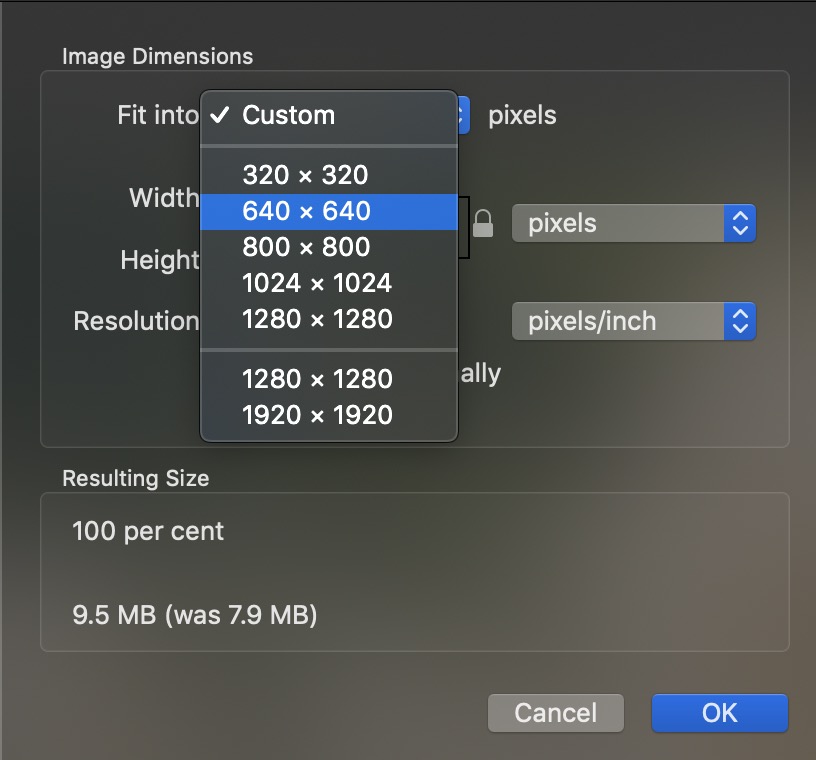Screen dimensions: 816x760
Task: Click the Fit into popup arrows
Action: [x=463, y=115]
